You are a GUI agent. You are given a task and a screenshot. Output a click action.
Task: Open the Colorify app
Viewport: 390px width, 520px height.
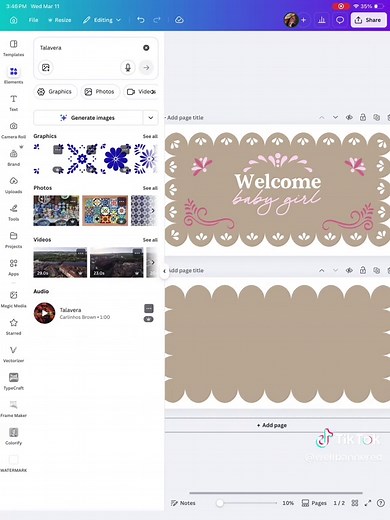tap(14, 436)
